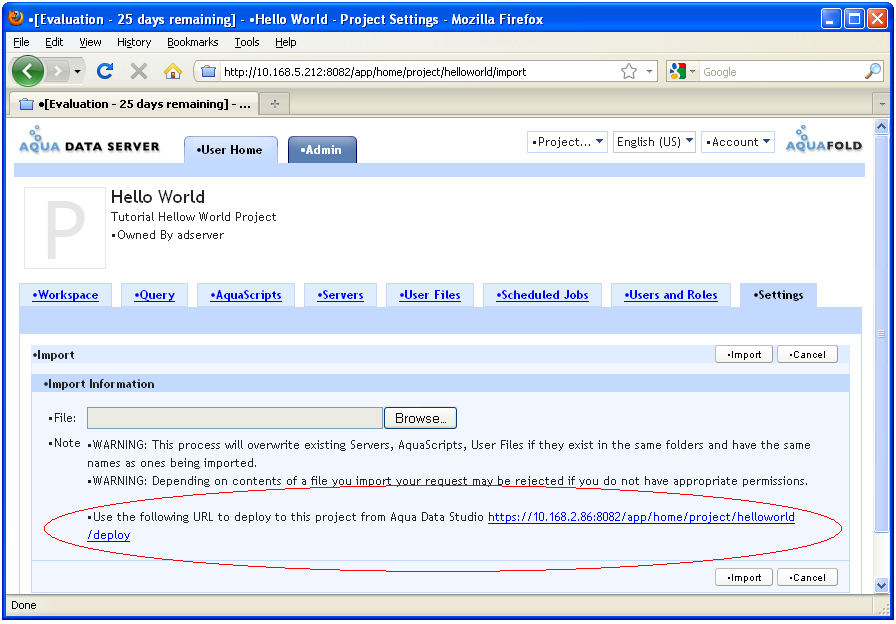
Task: Switch to the Admin tab
Action: [x=322, y=150]
